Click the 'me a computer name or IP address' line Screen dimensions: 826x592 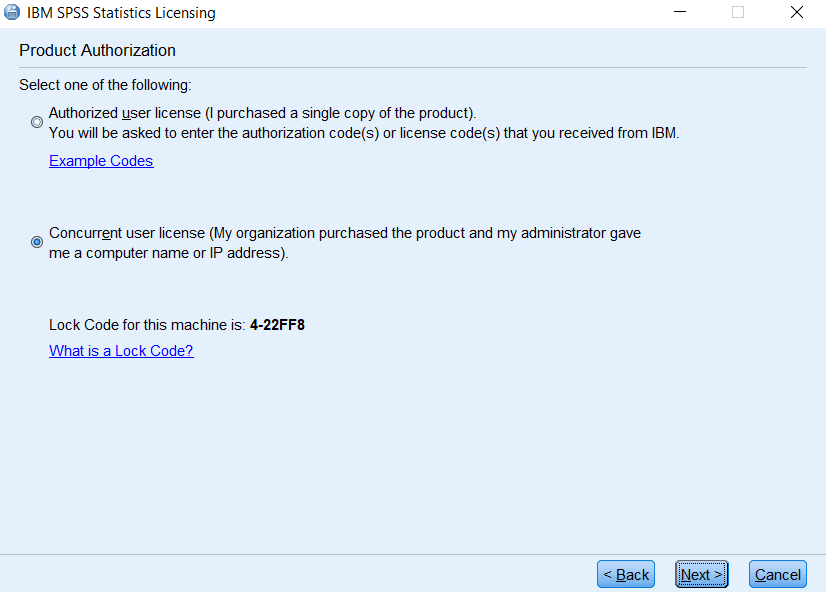pyautogui.click(x=169, y=253)
